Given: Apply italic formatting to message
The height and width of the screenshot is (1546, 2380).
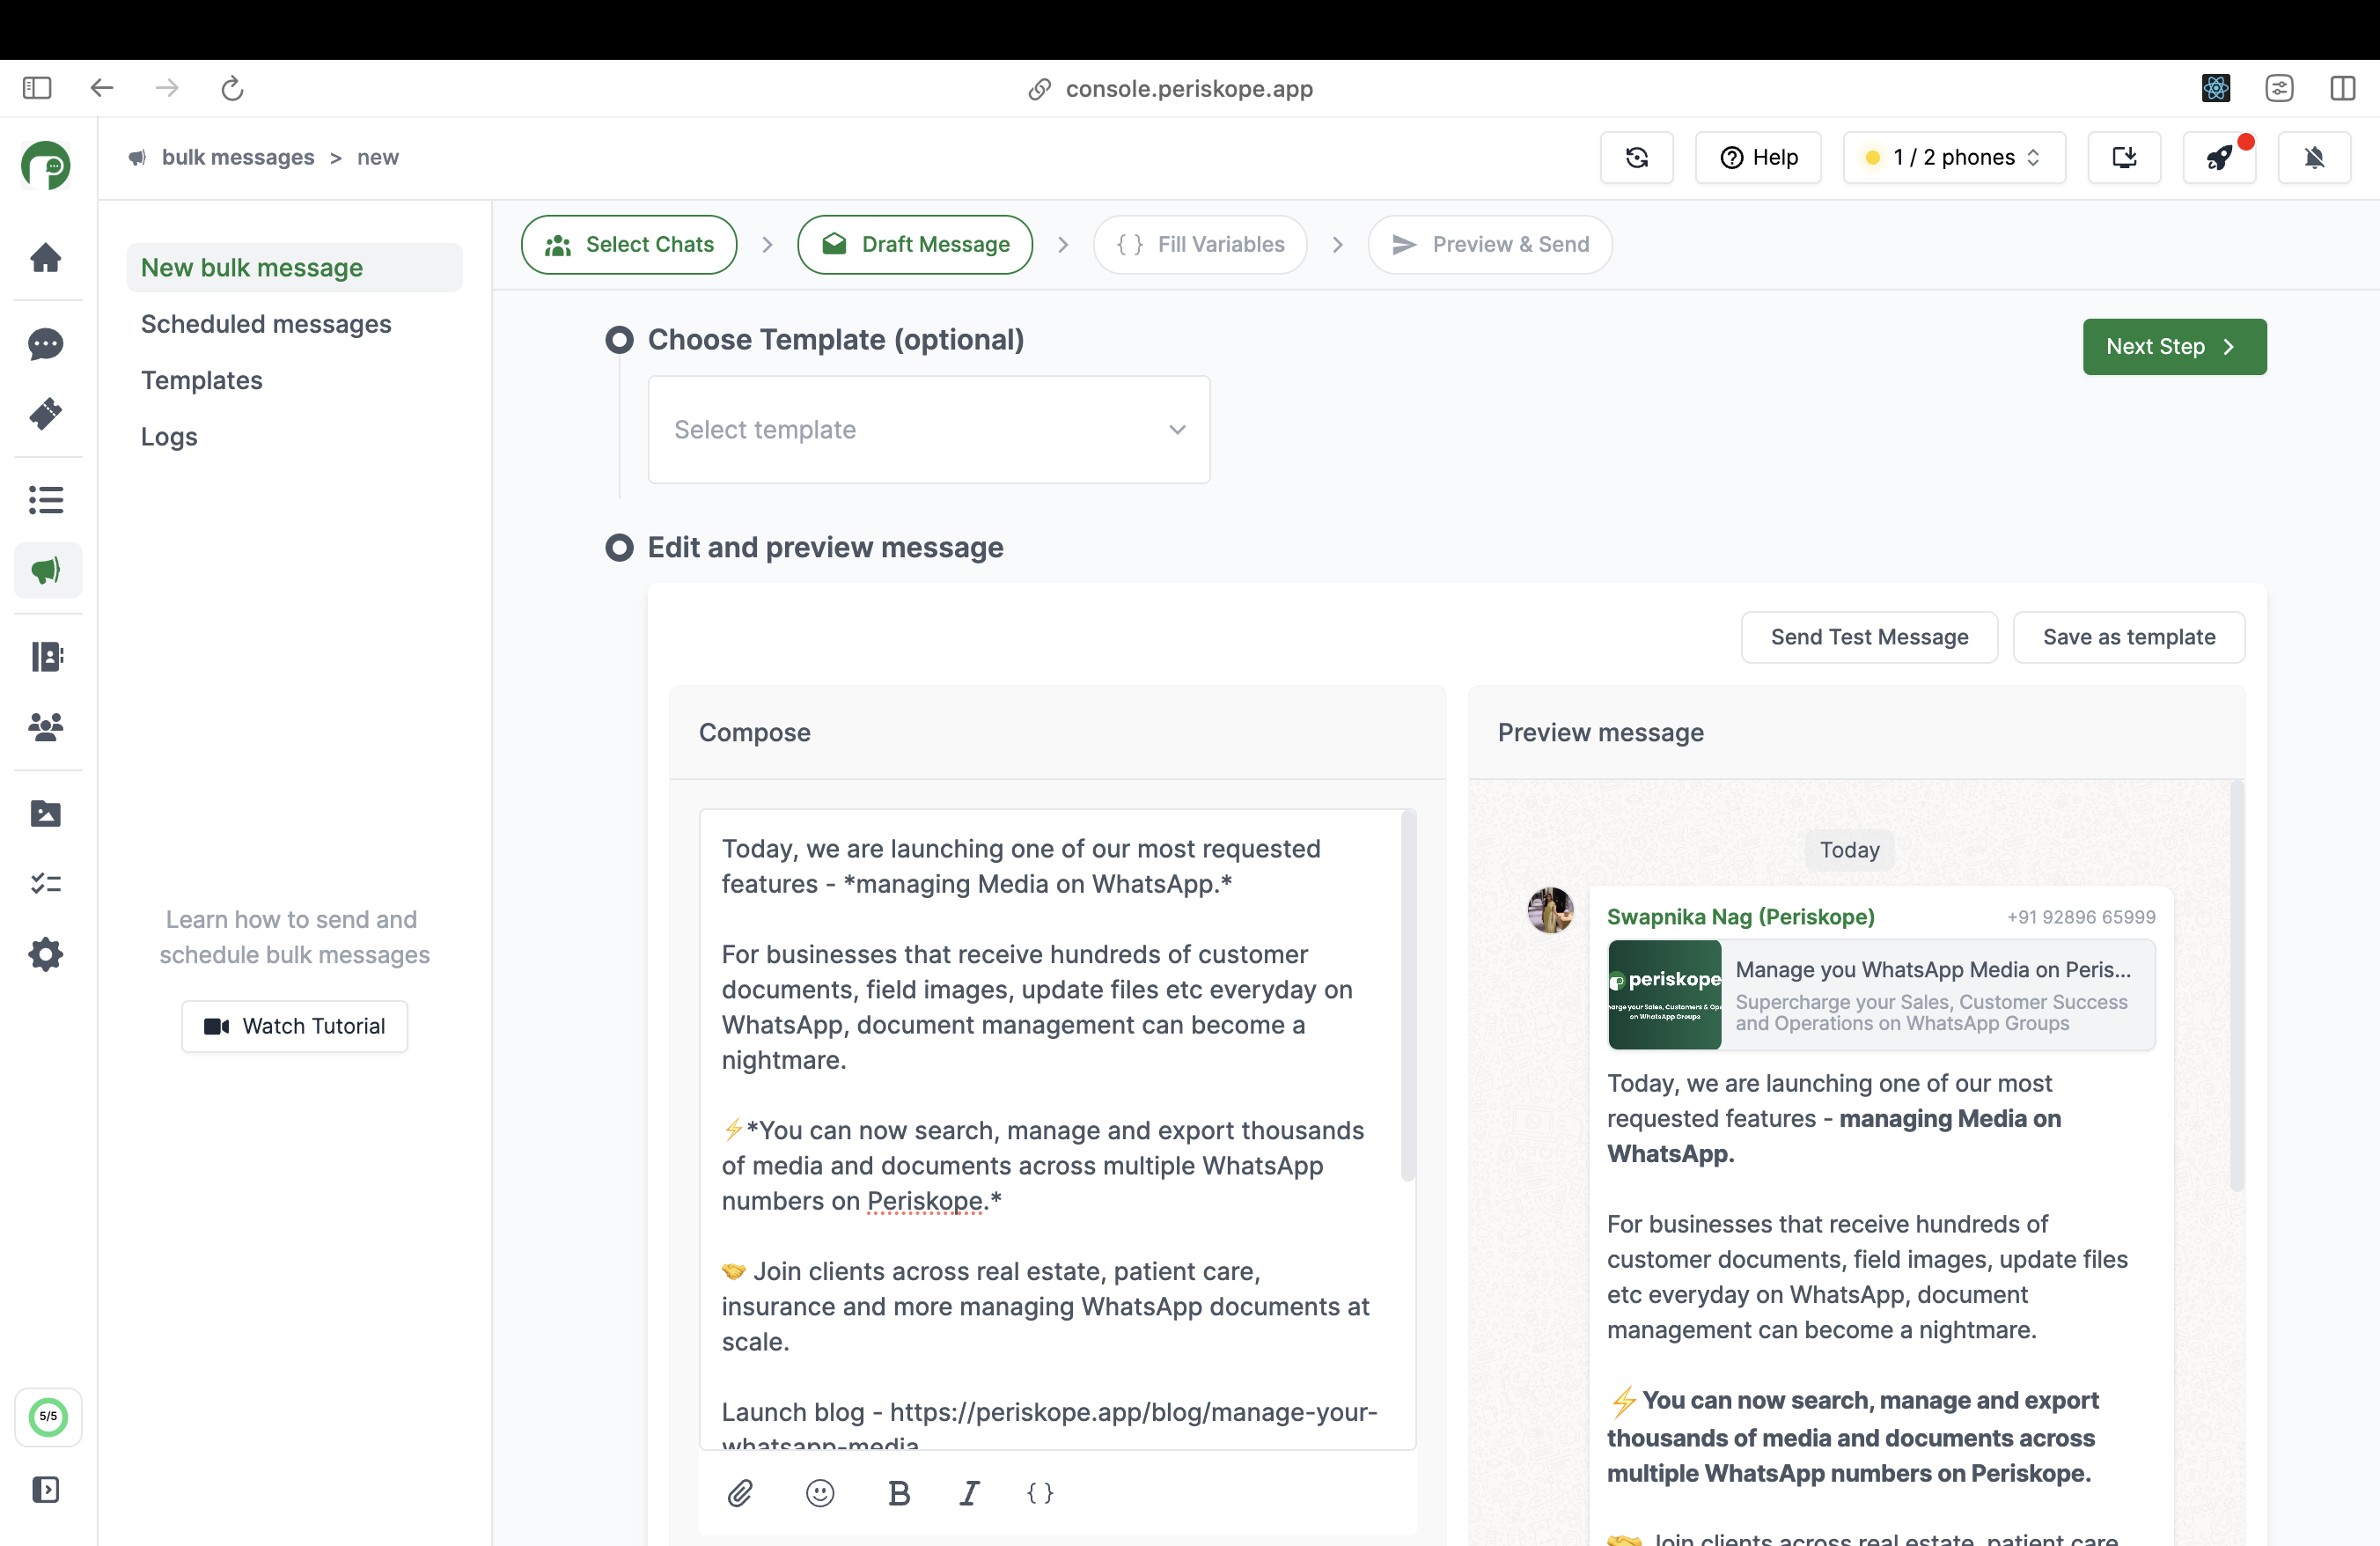Looking at the screenshot, I should [x=969, y=1494].
